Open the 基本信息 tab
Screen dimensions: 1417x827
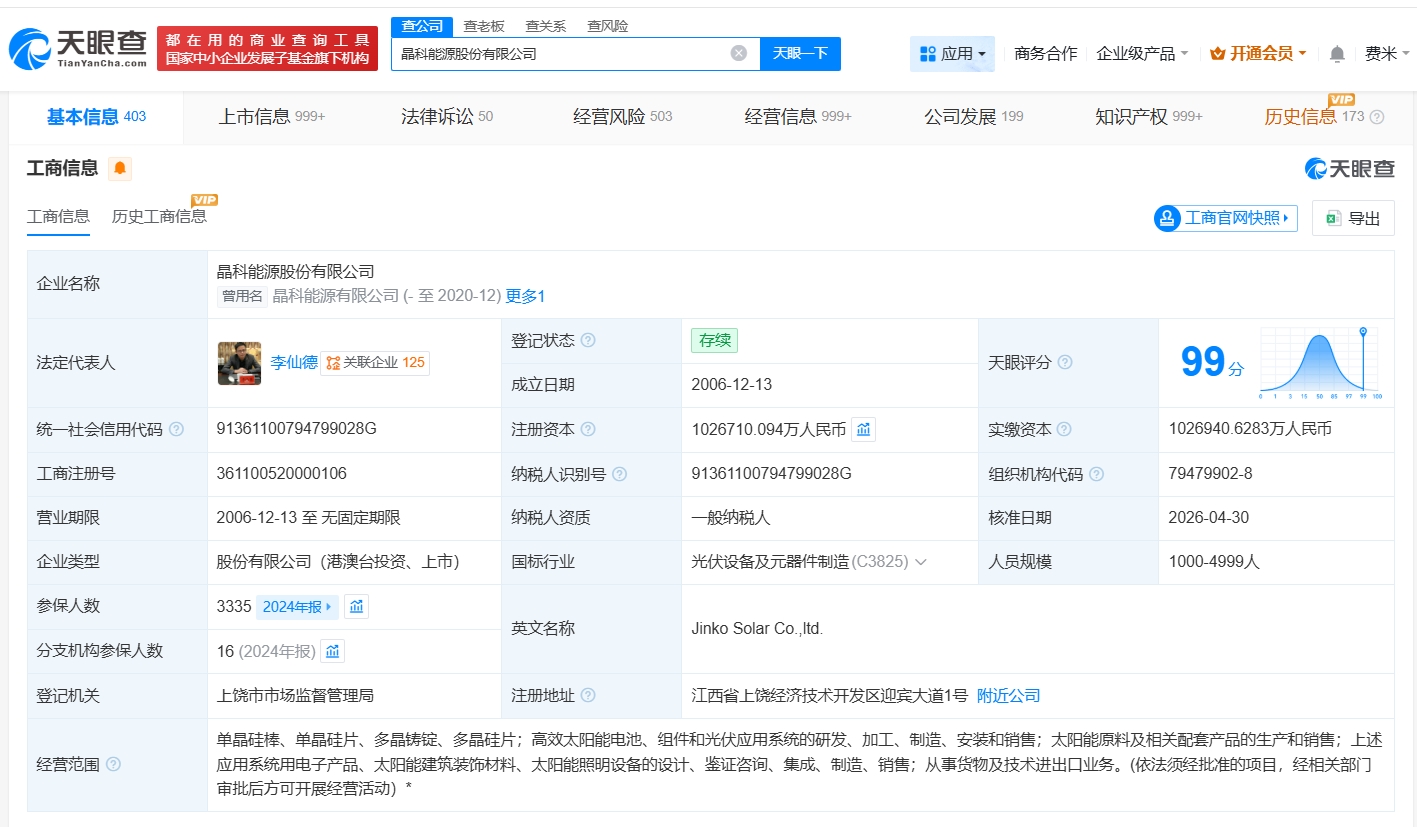click(96, 117)
